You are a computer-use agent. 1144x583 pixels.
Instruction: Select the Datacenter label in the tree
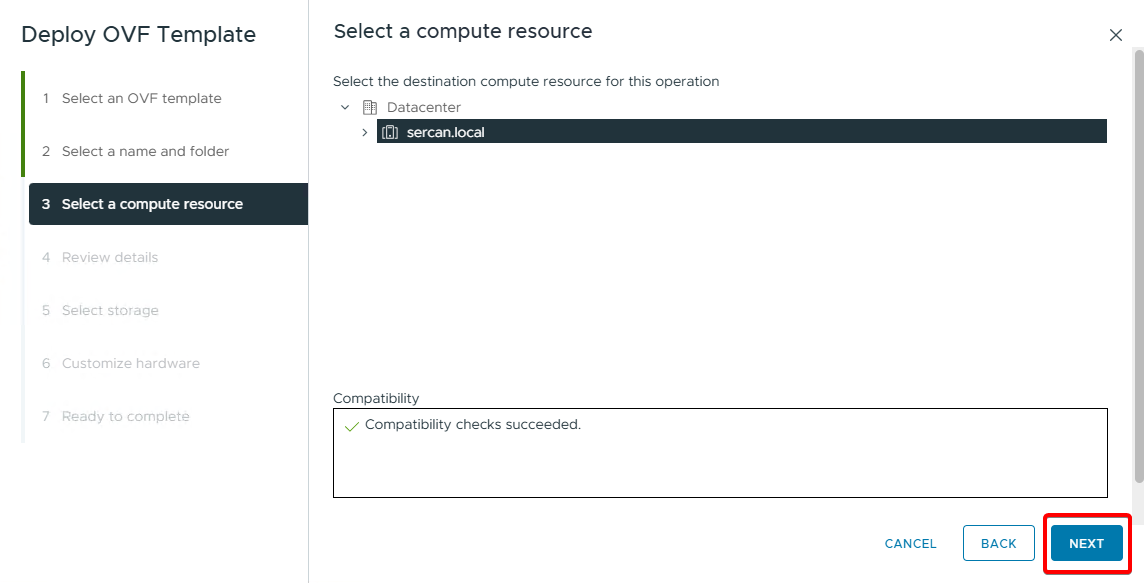423,107
